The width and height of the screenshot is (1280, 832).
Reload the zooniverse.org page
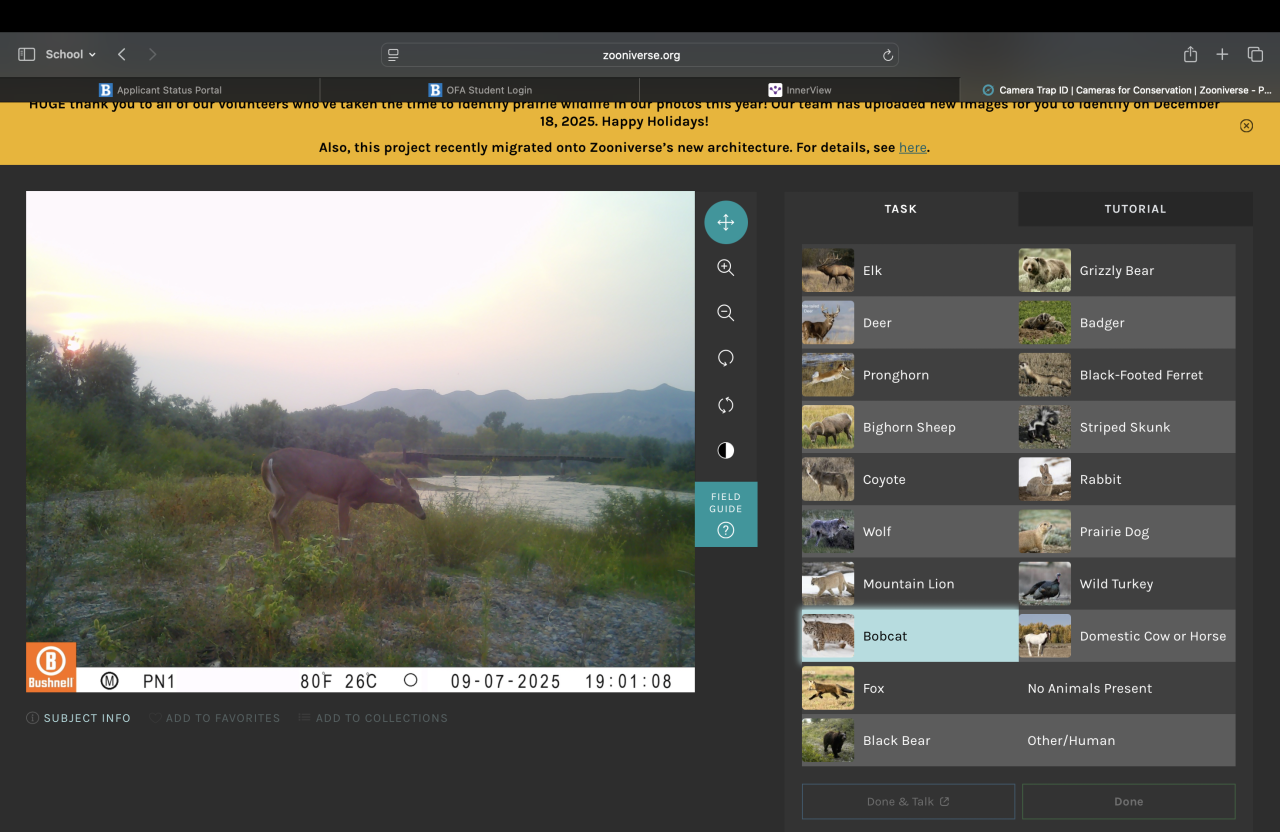(887, 56)
